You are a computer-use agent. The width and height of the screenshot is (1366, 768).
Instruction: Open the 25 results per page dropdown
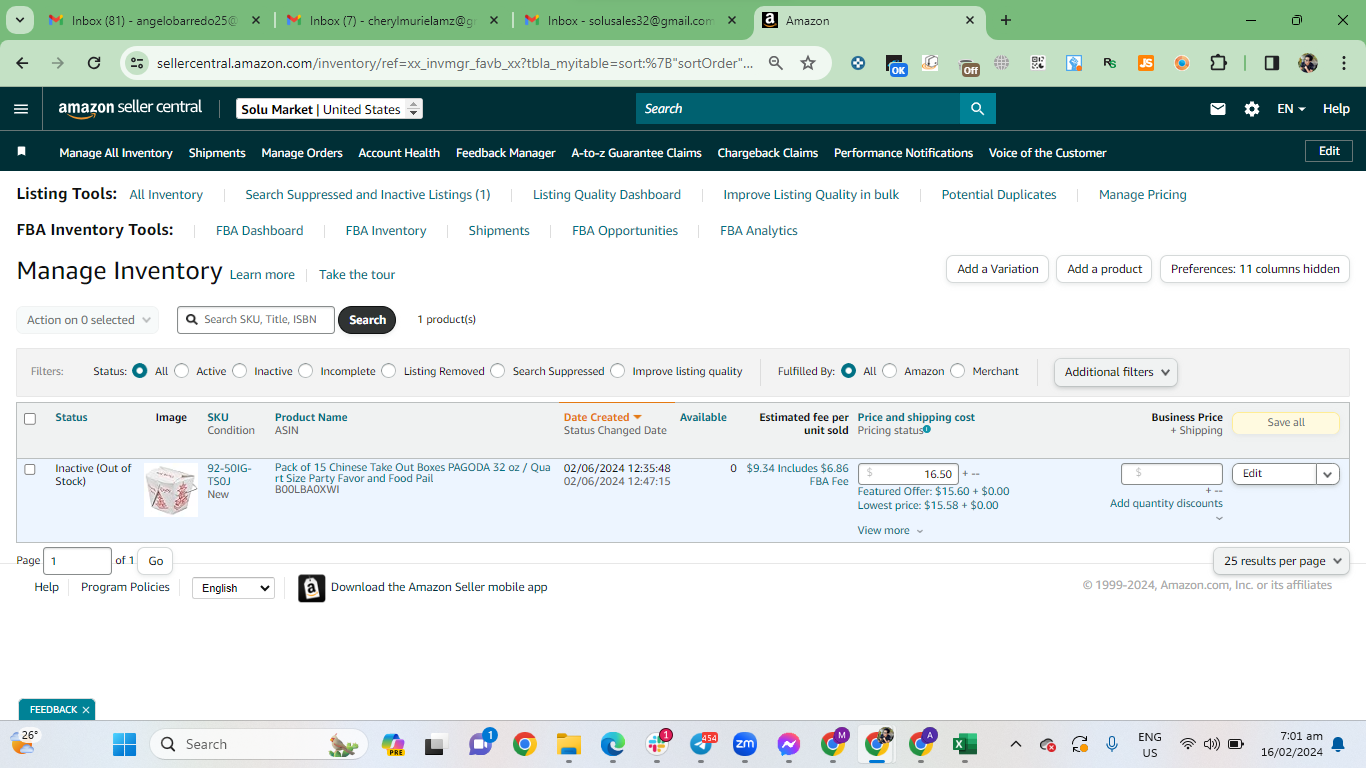point(1281,561)
